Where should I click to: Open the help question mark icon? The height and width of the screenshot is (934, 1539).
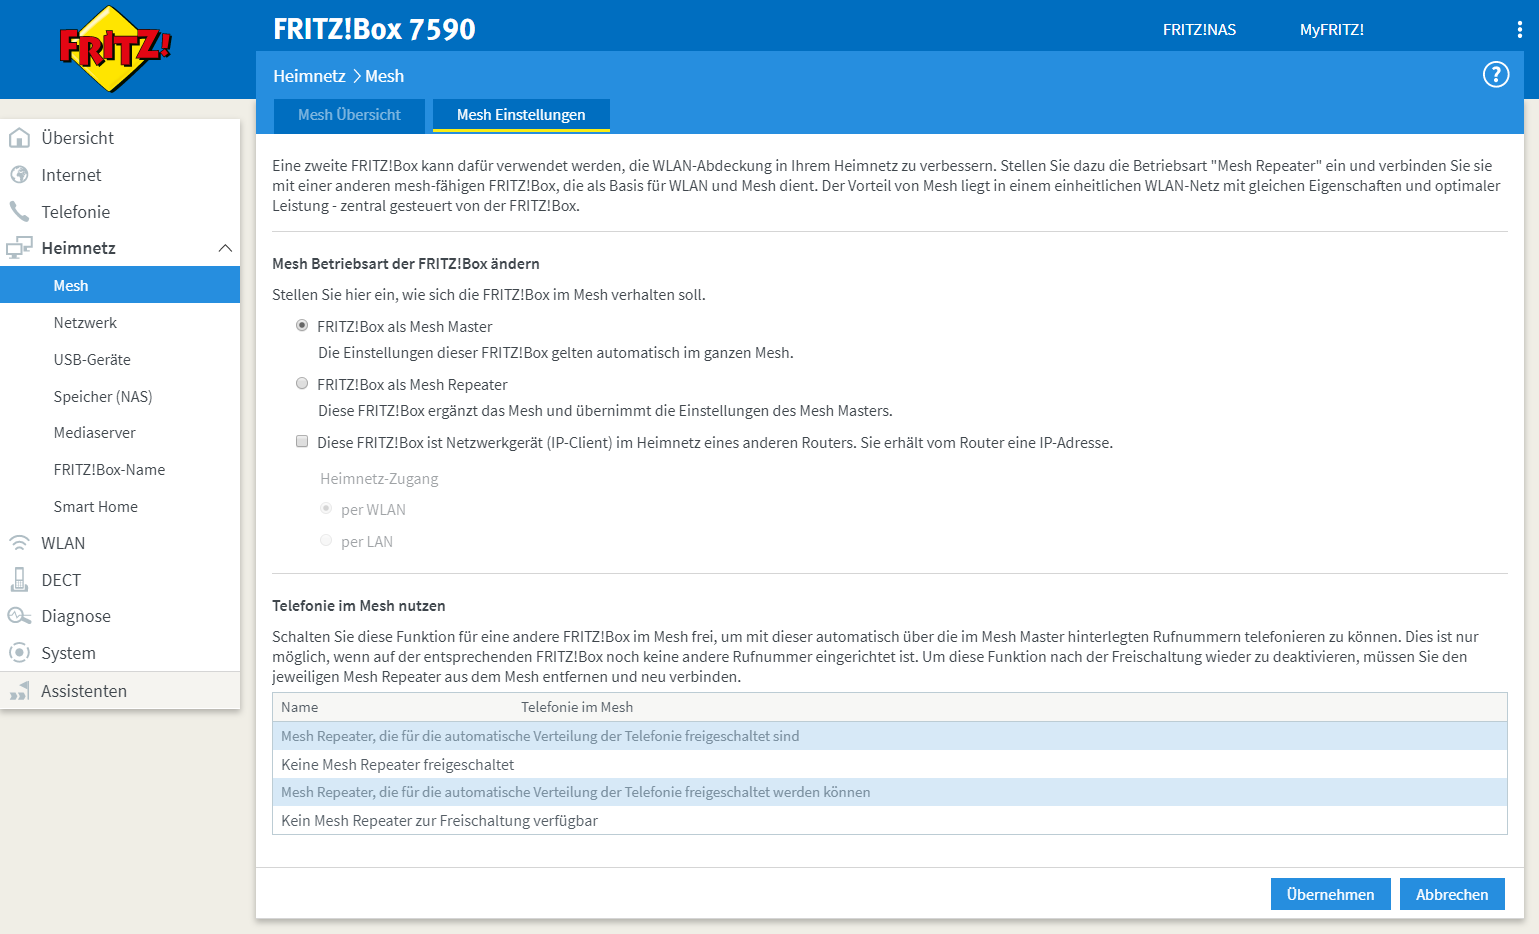tap(1495, 74)
